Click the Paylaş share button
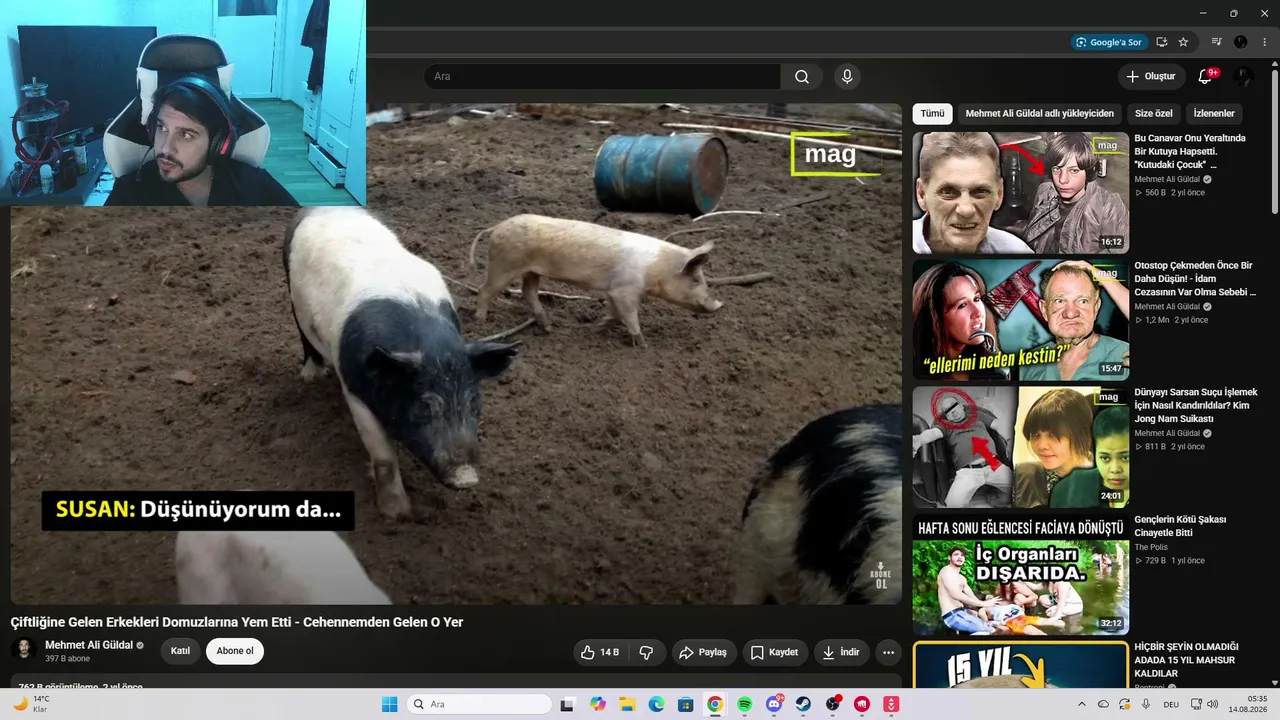The width and height of the screenshot is (1280, 720). click(x=703, y=652)
